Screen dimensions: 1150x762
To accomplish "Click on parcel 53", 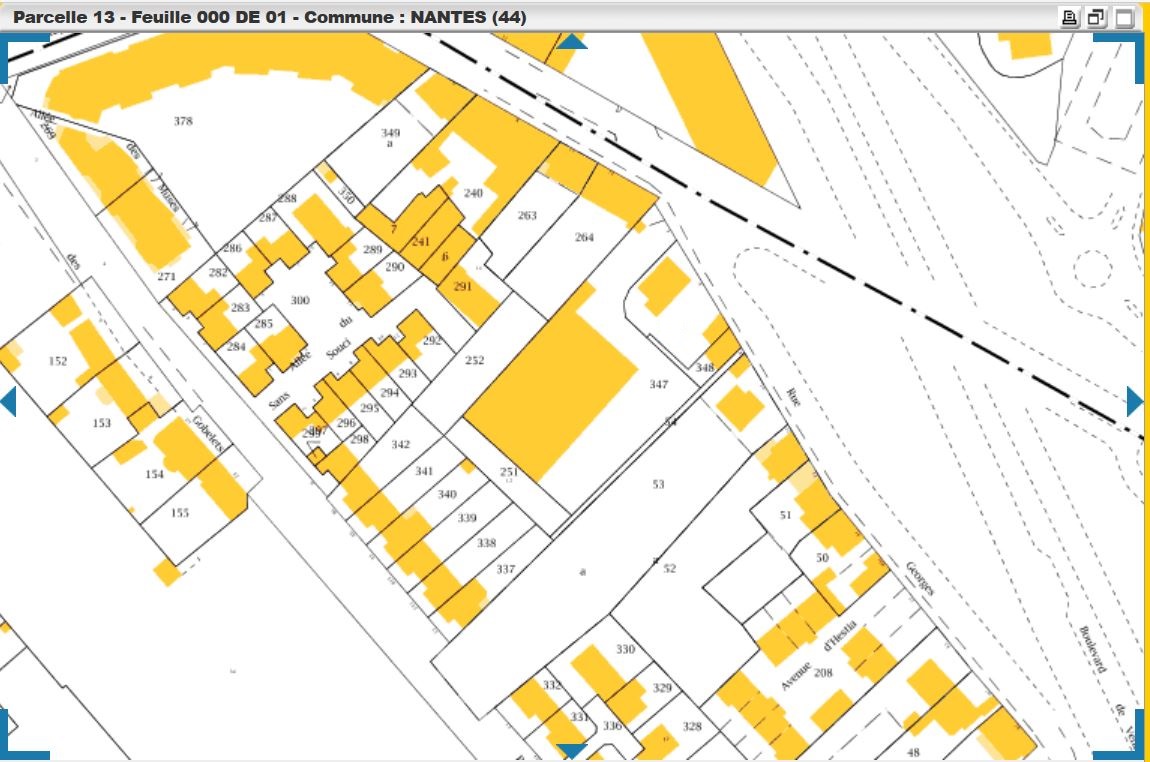I will (x=658, y=485).
